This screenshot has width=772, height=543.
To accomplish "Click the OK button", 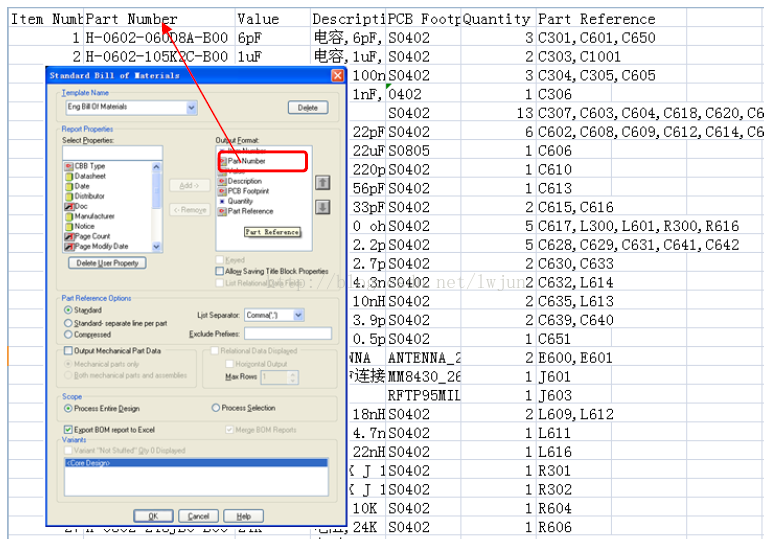I will tap(153, 516).
